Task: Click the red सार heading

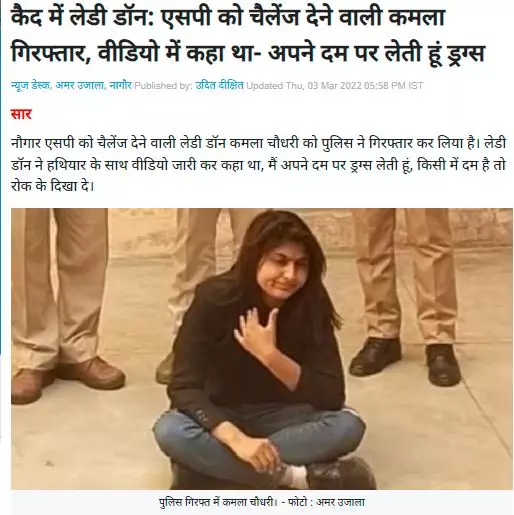Action: (x=21, y=114)
